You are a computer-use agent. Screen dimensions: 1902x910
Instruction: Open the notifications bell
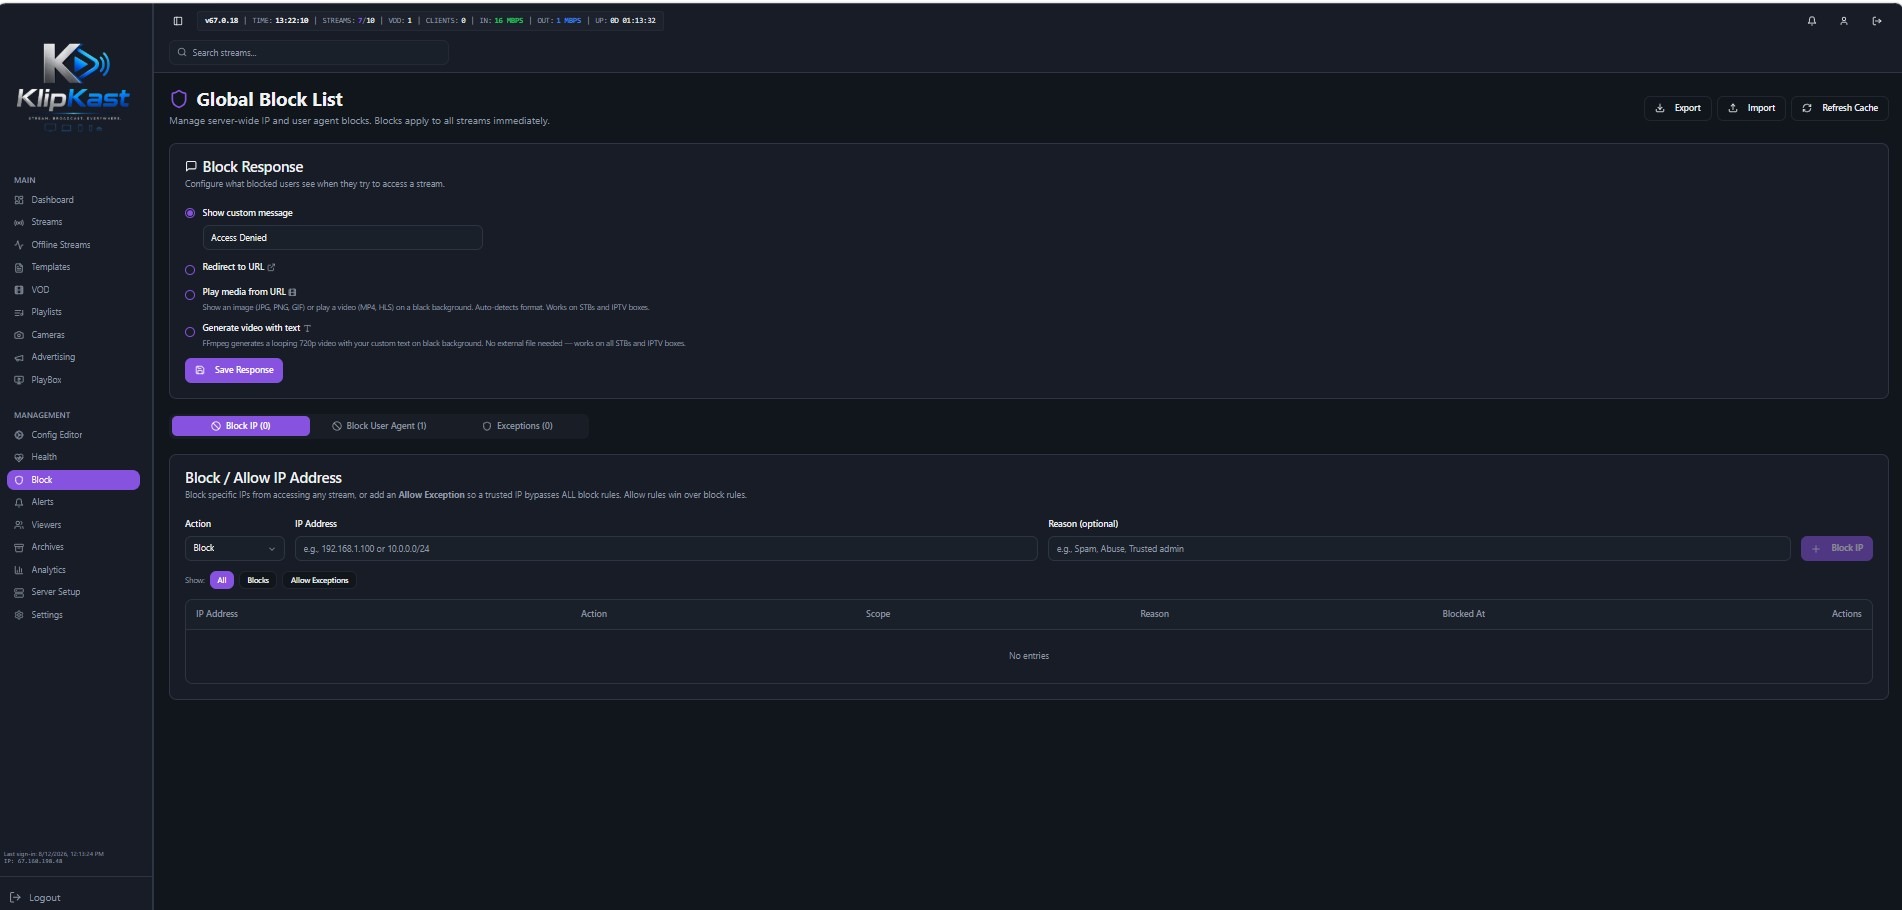[x=1812, y=21]
